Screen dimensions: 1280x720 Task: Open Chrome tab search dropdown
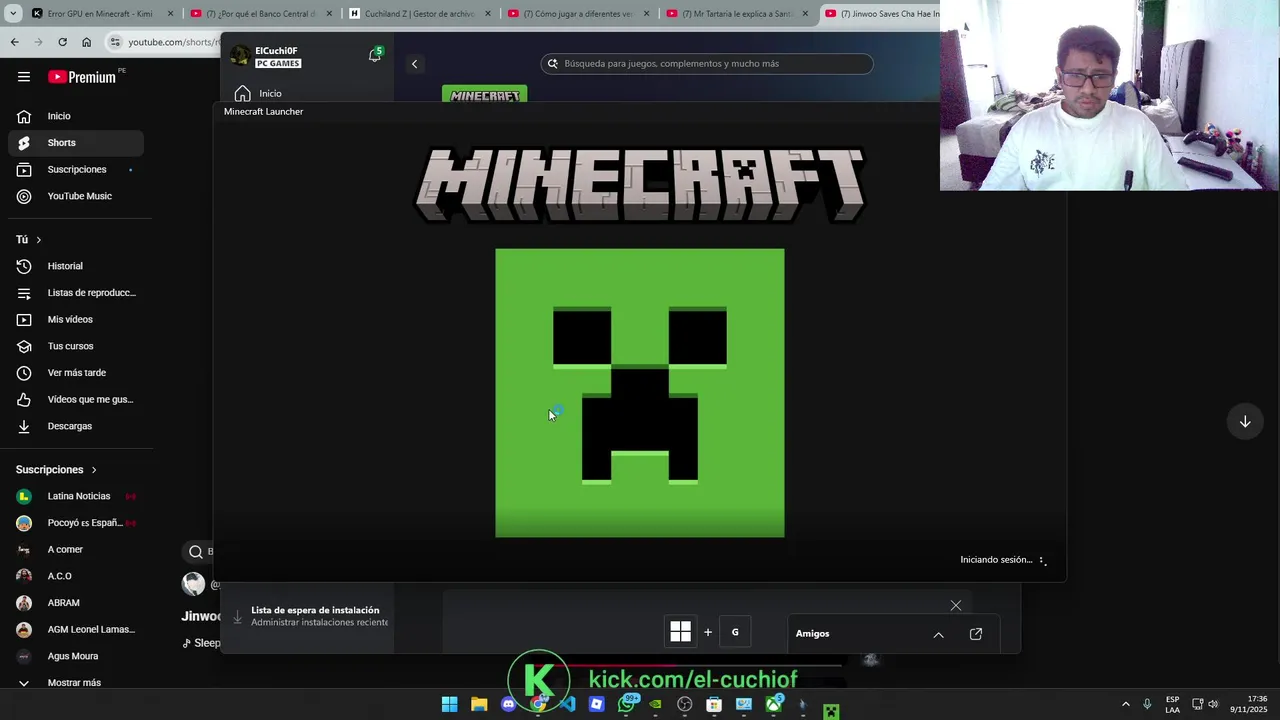12,14
